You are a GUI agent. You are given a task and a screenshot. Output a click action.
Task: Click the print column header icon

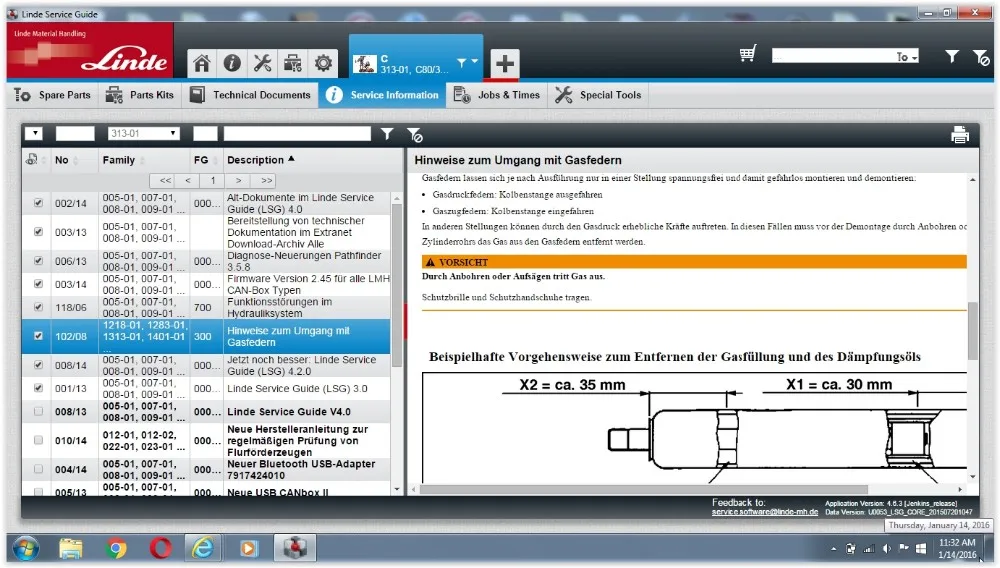pos(31,159)
